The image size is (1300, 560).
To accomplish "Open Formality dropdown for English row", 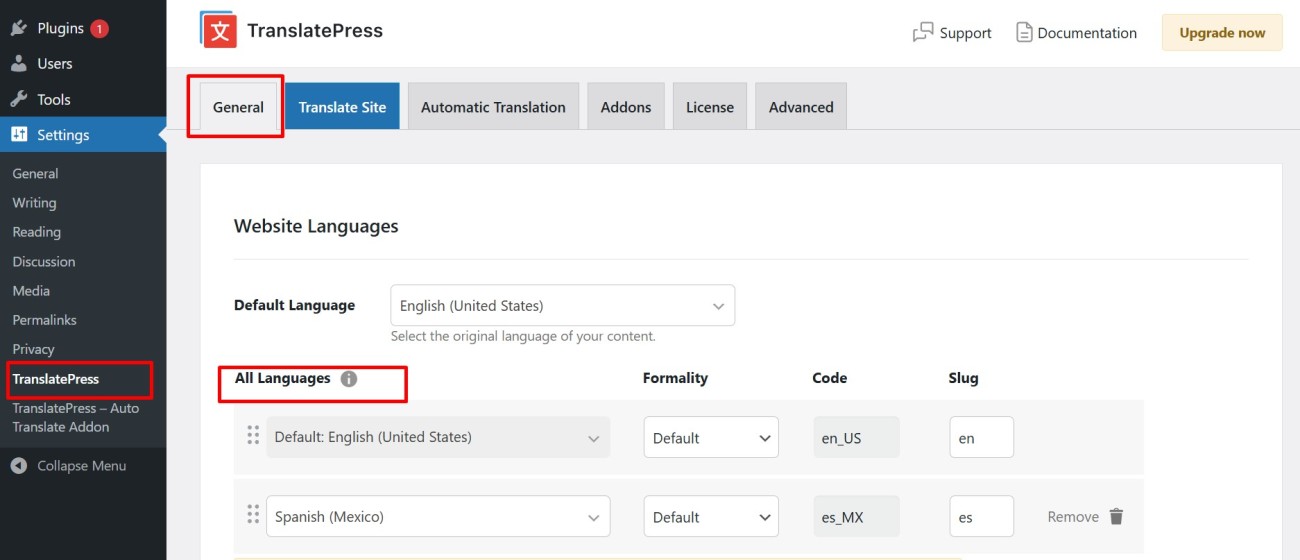I will [x=710, y=438].
